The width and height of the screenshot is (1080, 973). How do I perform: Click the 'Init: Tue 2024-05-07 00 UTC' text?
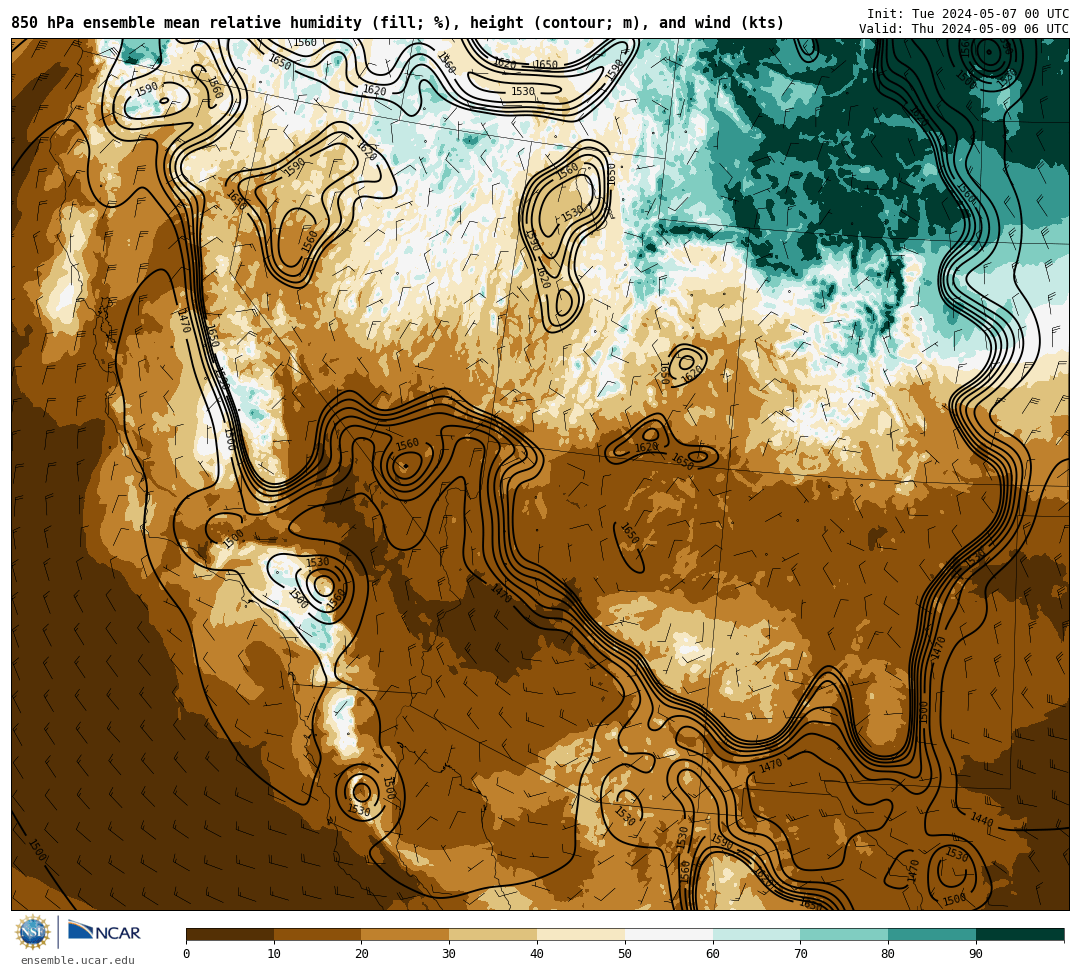click(x=968, y=14)
